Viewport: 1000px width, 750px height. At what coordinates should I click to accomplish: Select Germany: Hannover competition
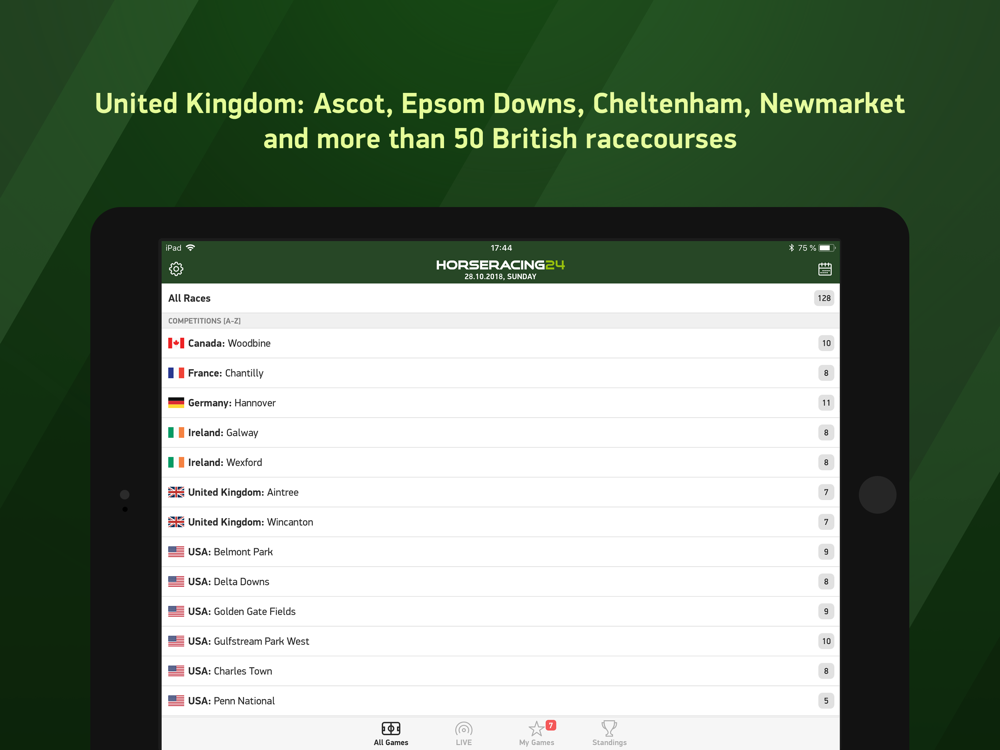tap(501, 403)
